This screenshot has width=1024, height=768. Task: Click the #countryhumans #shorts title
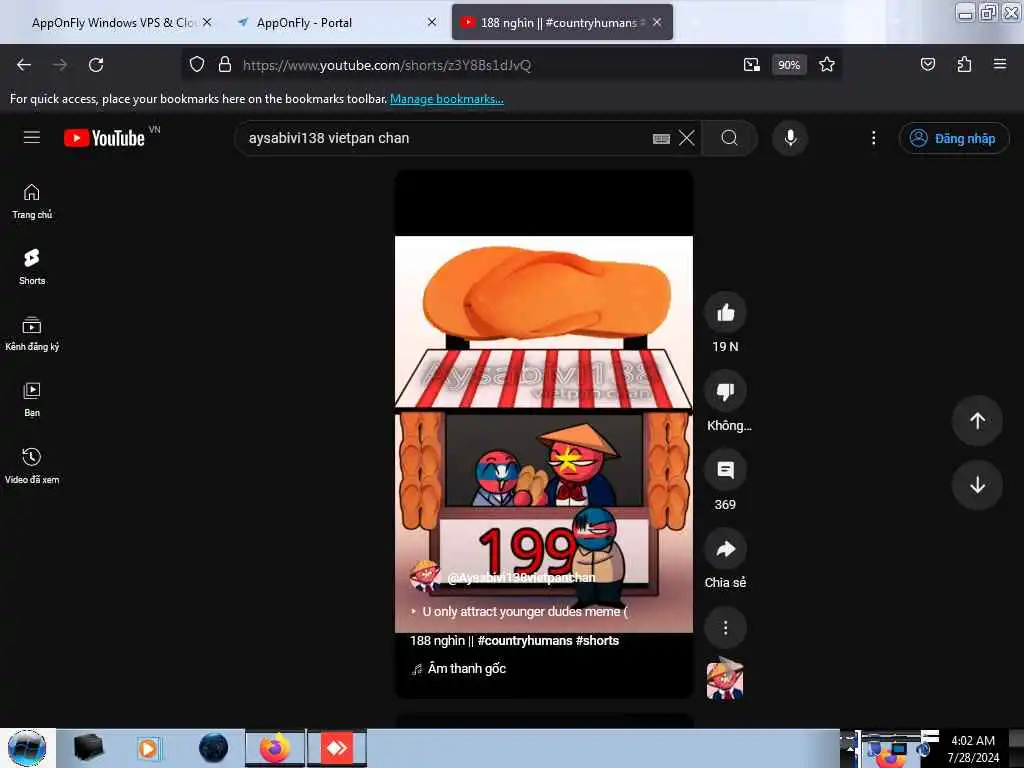(x=515, y=641)
